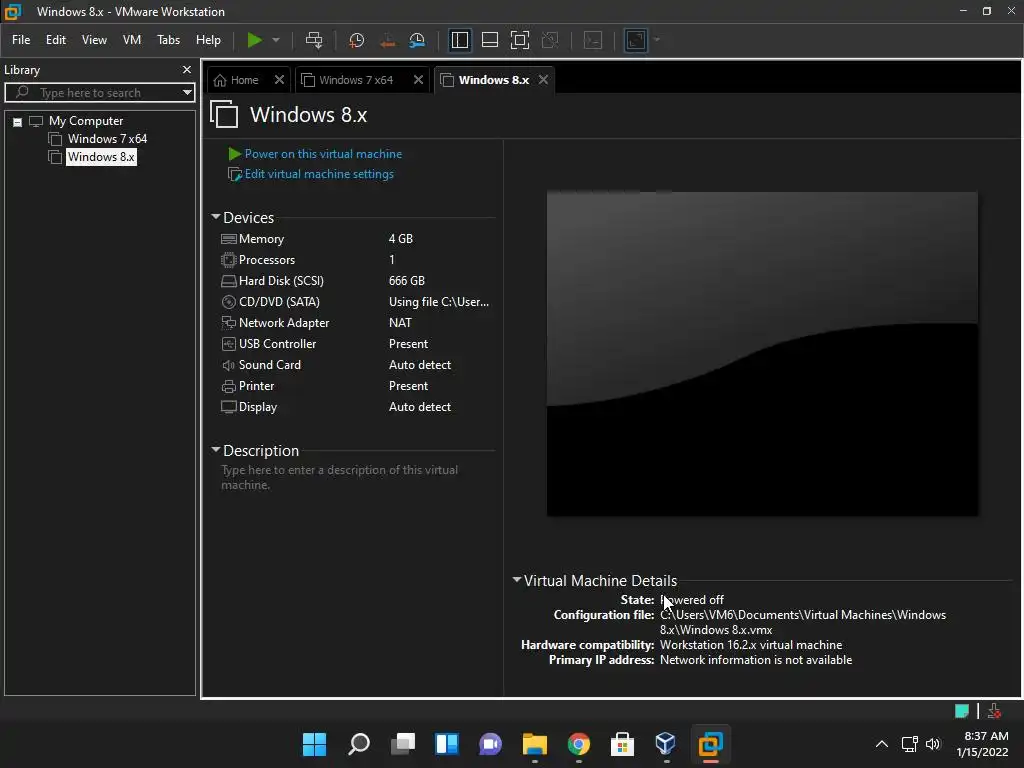Collapse the Devices section

pyautogui.click(x=216, y=217)
